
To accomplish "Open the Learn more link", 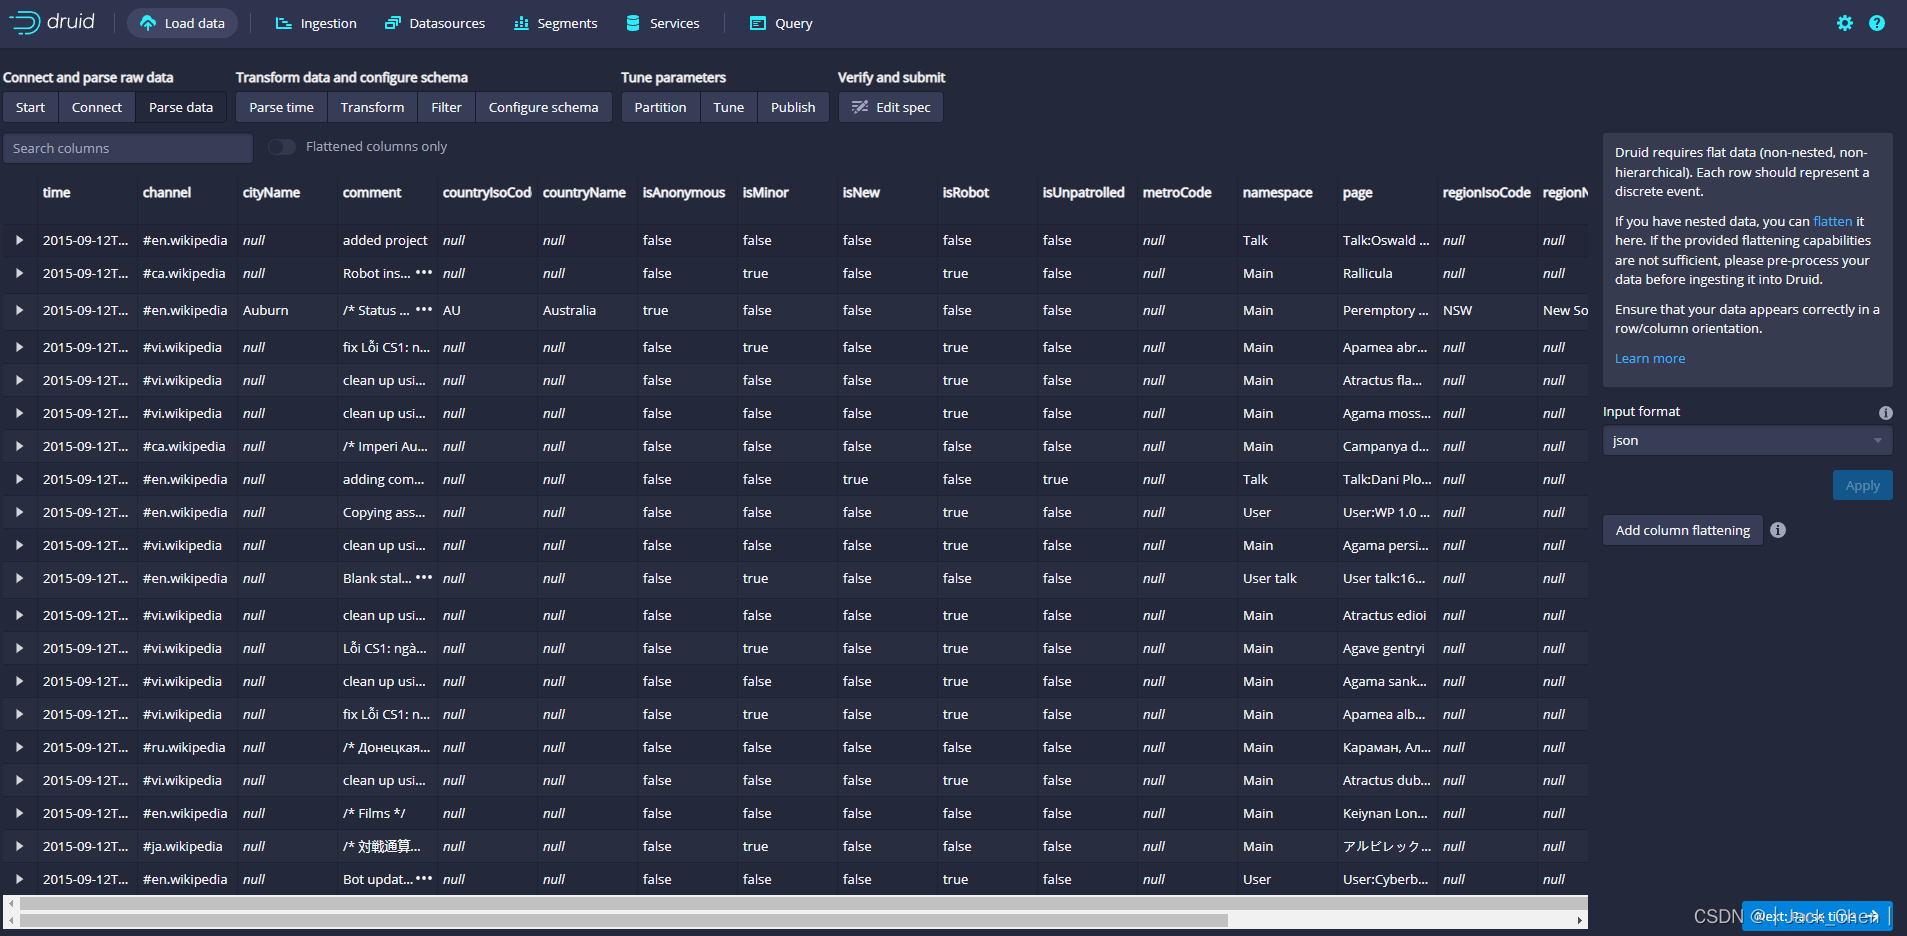I will tap(1650, 358).
